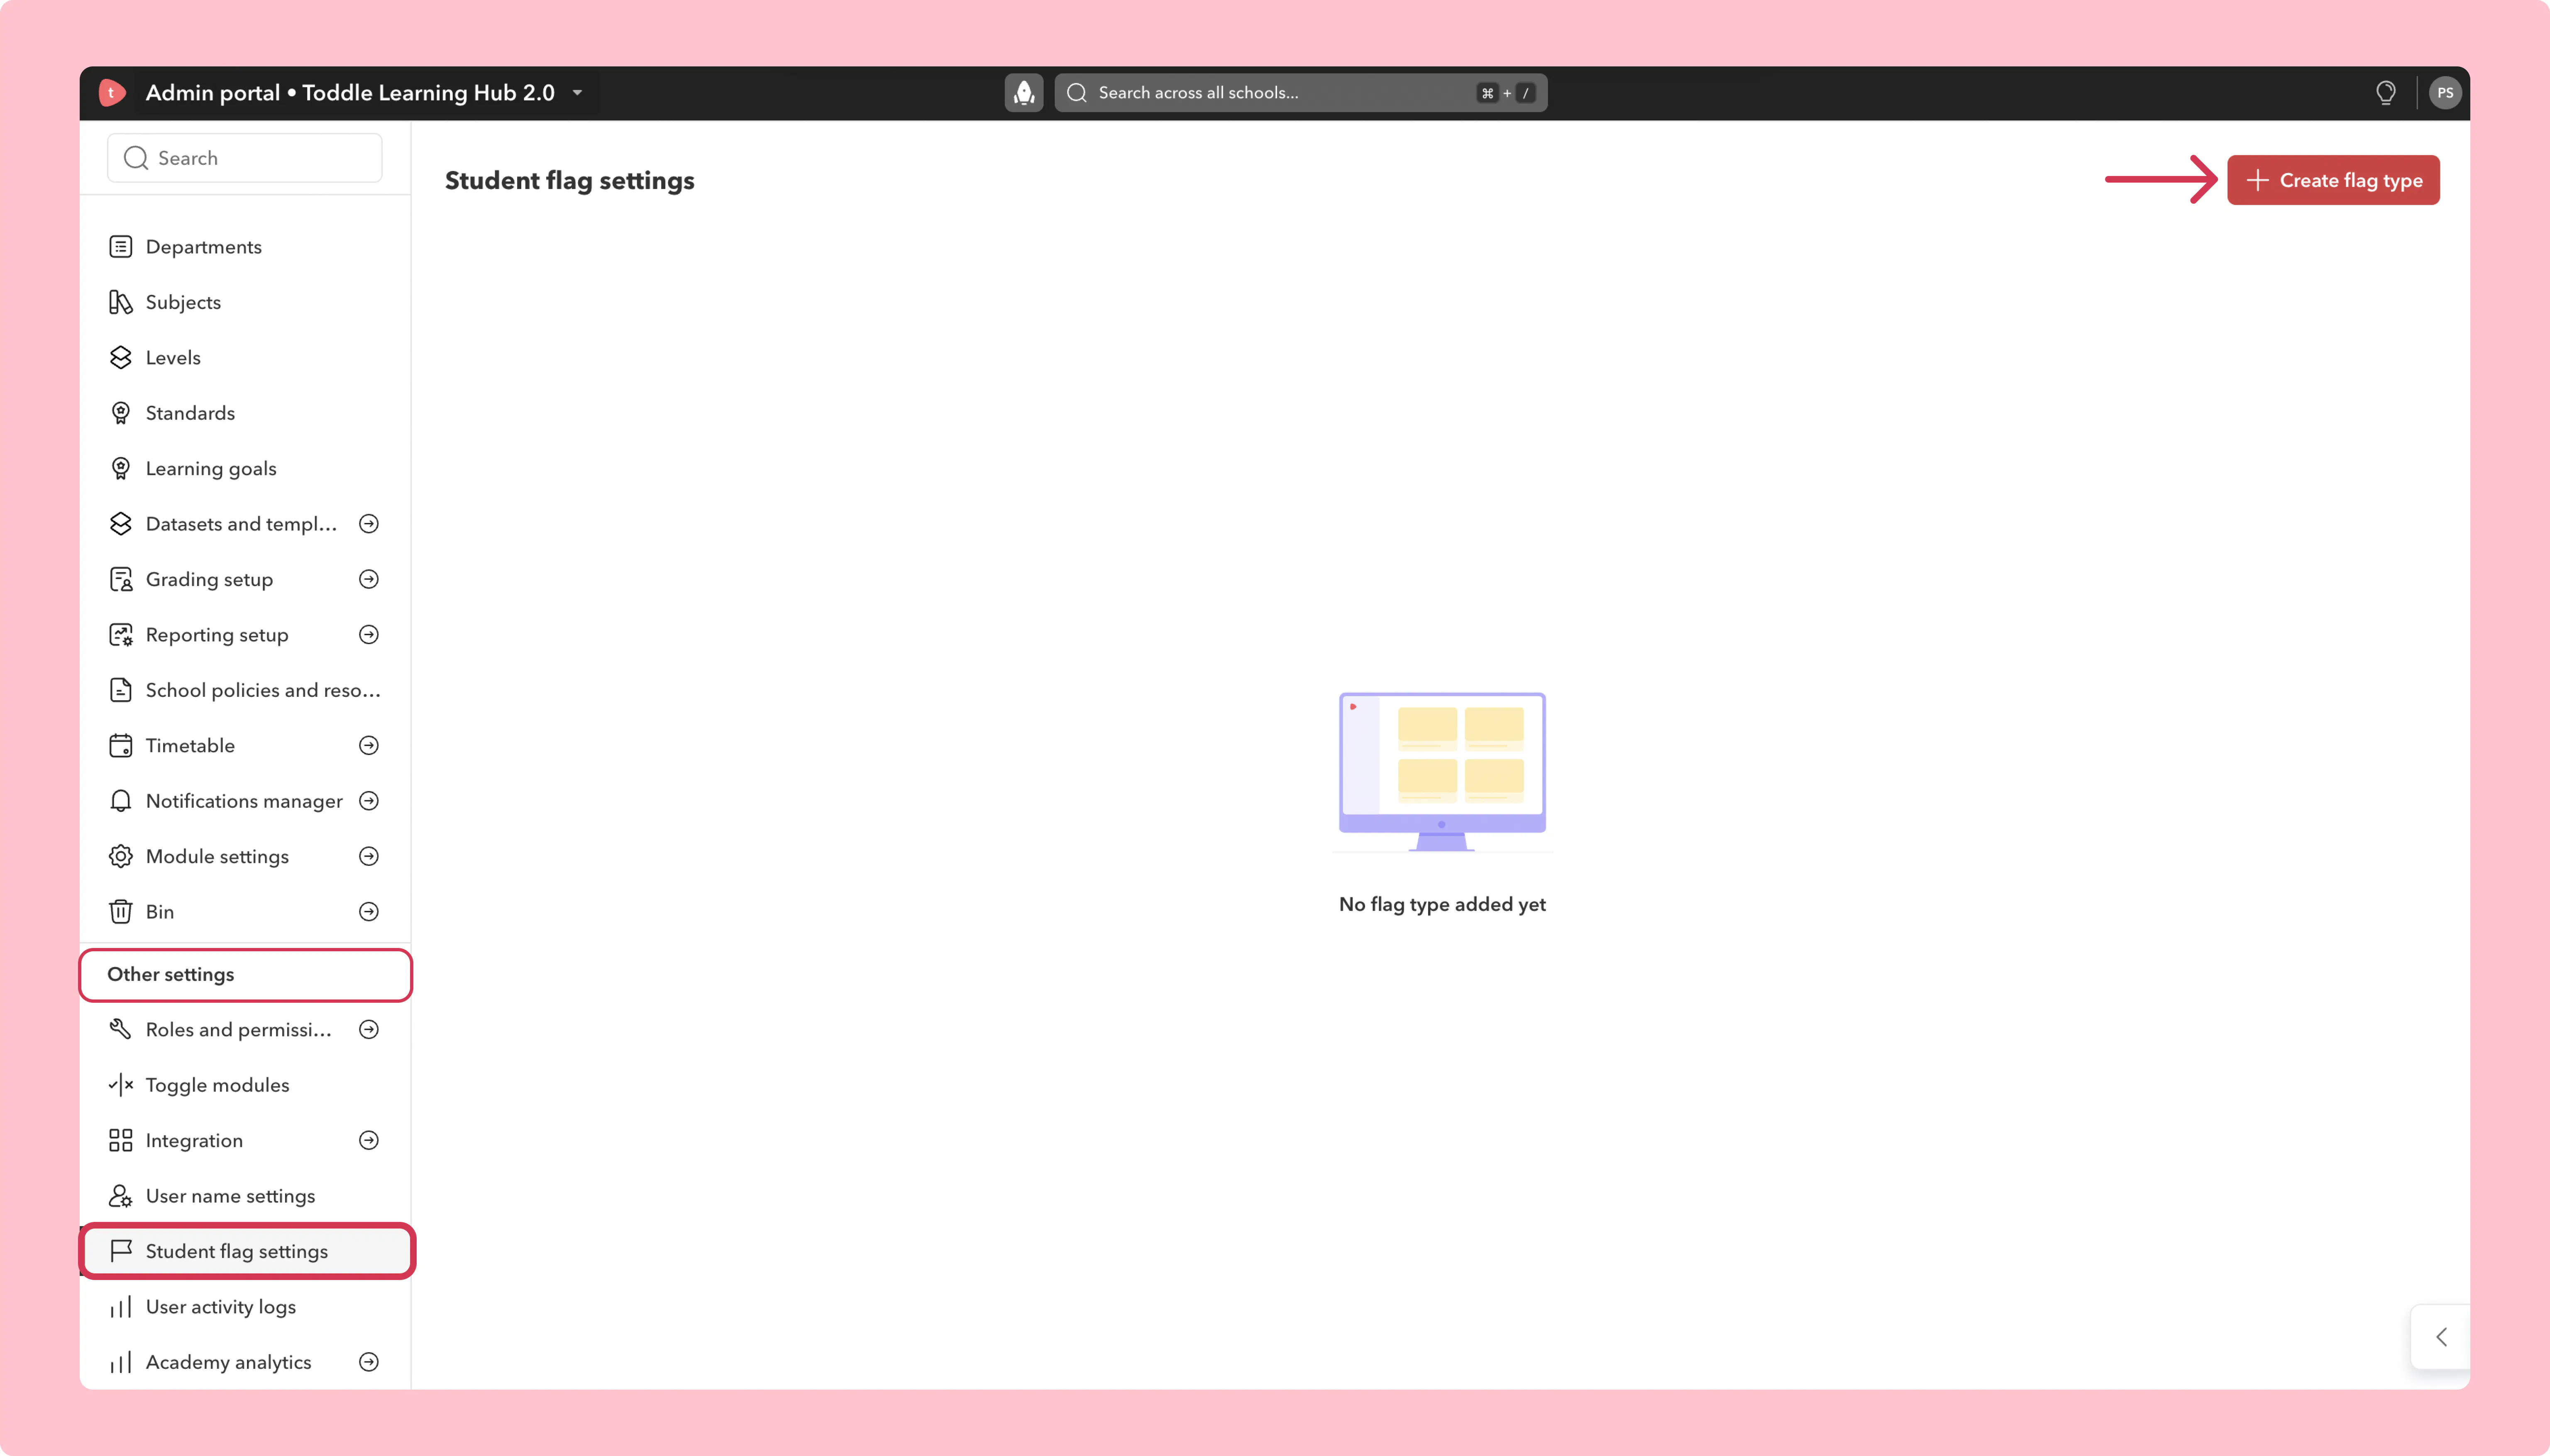Open the rocket launch icon

coord(1023,93)
